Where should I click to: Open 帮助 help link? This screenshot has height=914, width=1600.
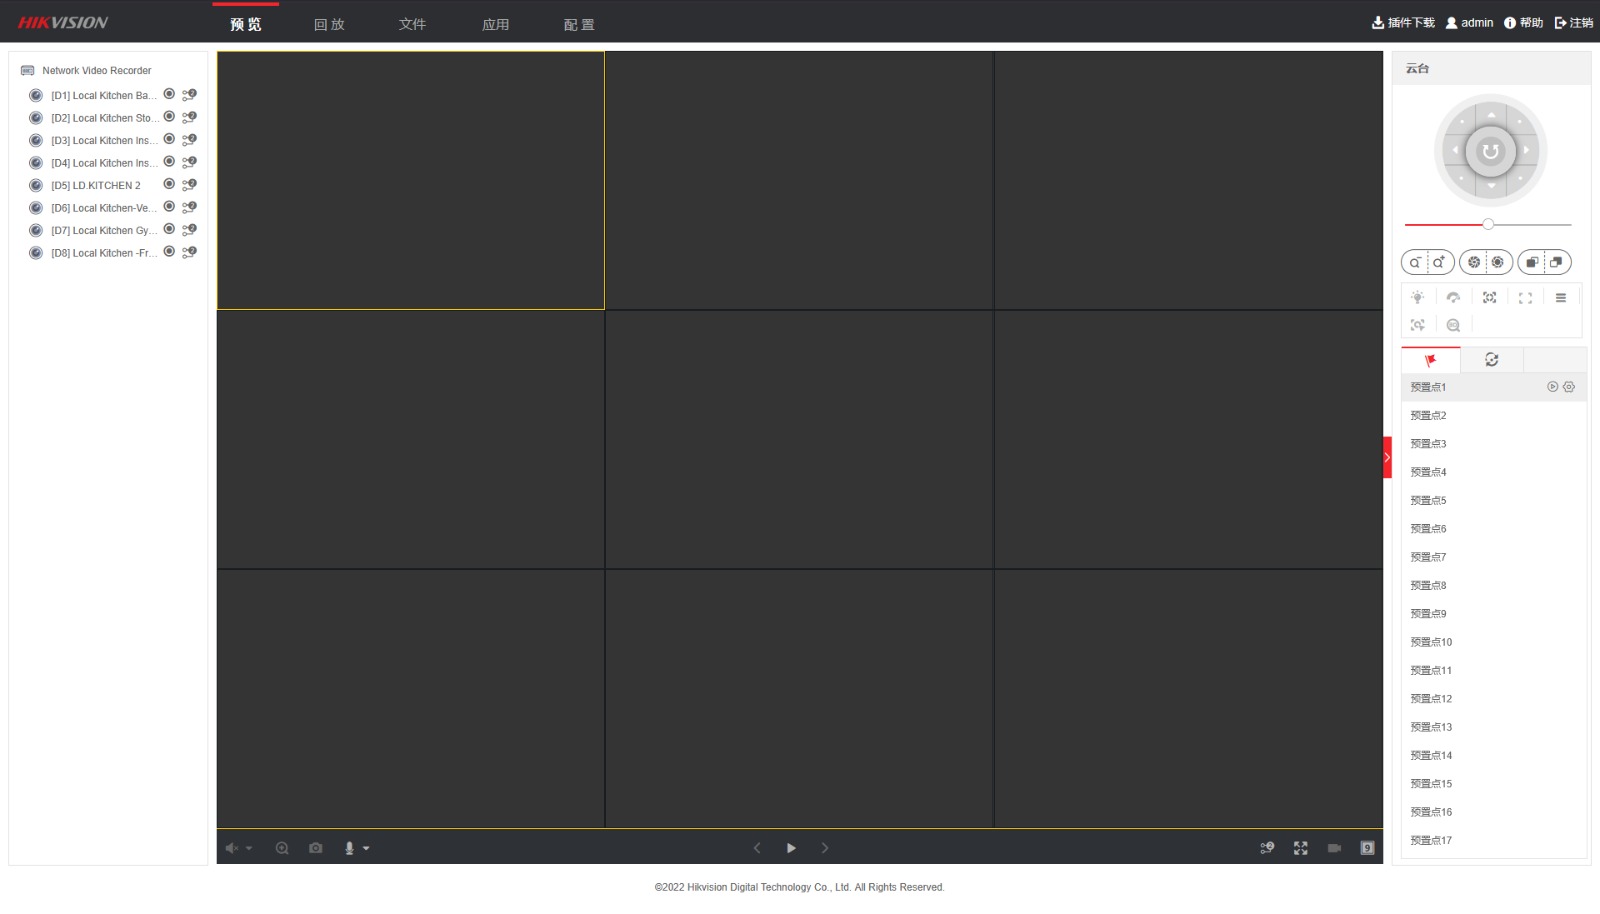1523,23
